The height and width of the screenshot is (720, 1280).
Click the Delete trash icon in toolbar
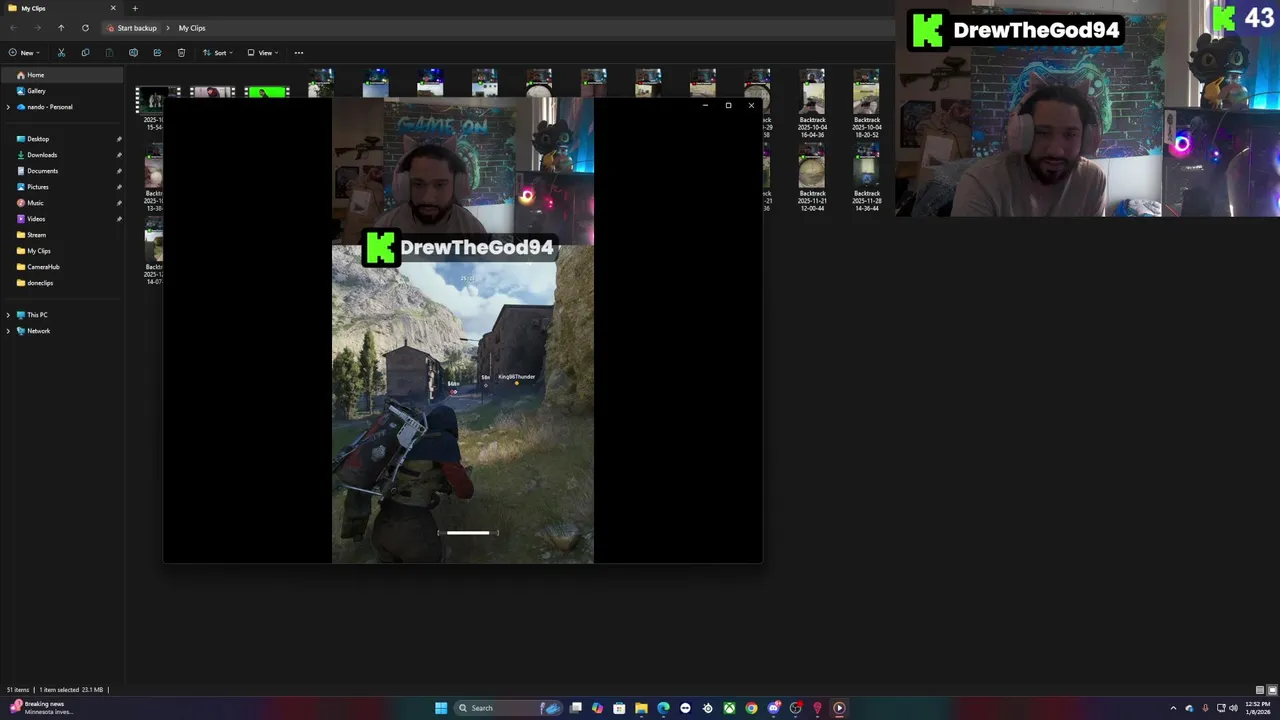click(x=181, y=53)
